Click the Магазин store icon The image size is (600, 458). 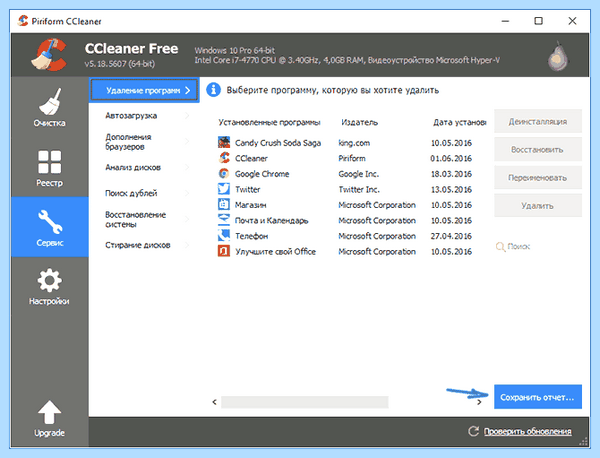tap(224, 204)
